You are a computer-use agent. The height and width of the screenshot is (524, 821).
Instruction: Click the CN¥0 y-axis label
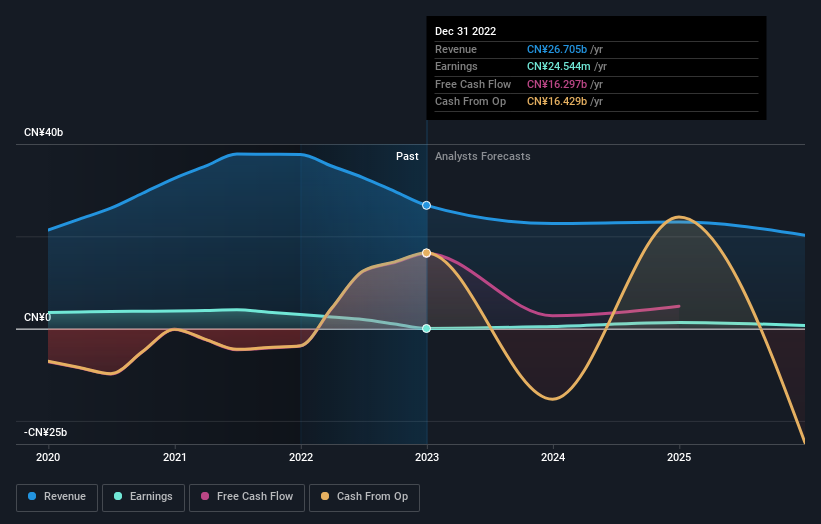pos(37,318)
